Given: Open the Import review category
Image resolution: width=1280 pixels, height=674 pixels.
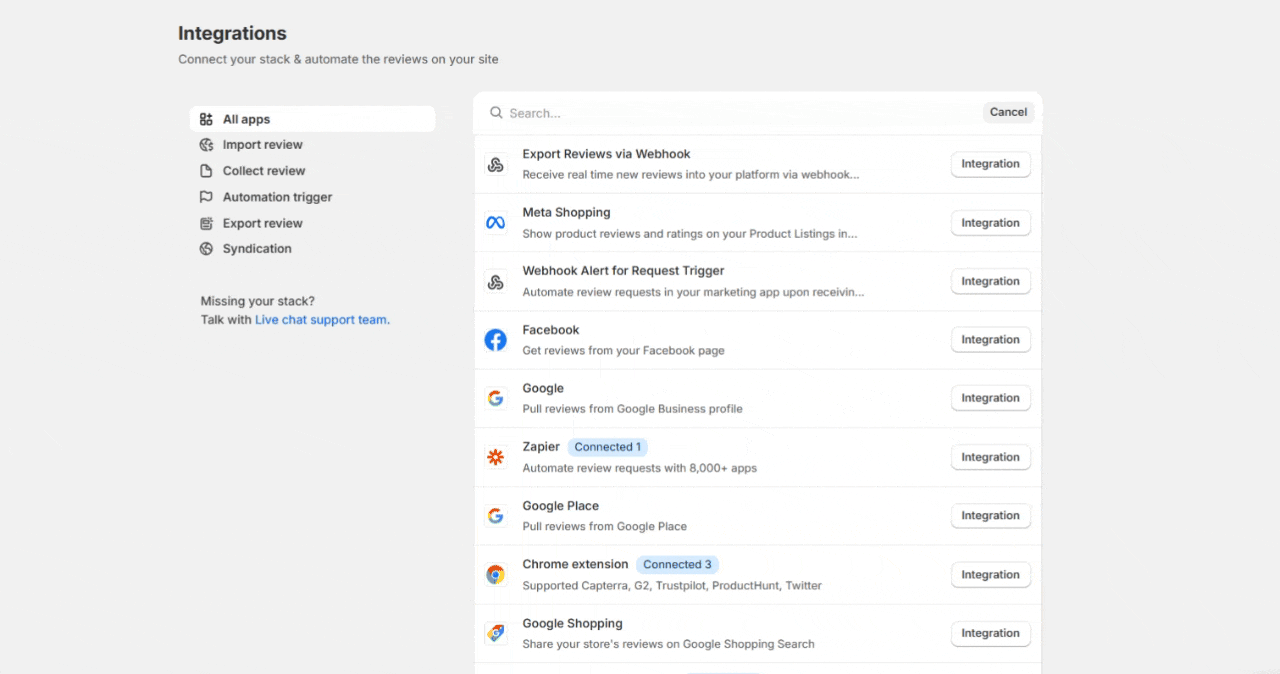Looking at the screenshot, I should (262, 145).
